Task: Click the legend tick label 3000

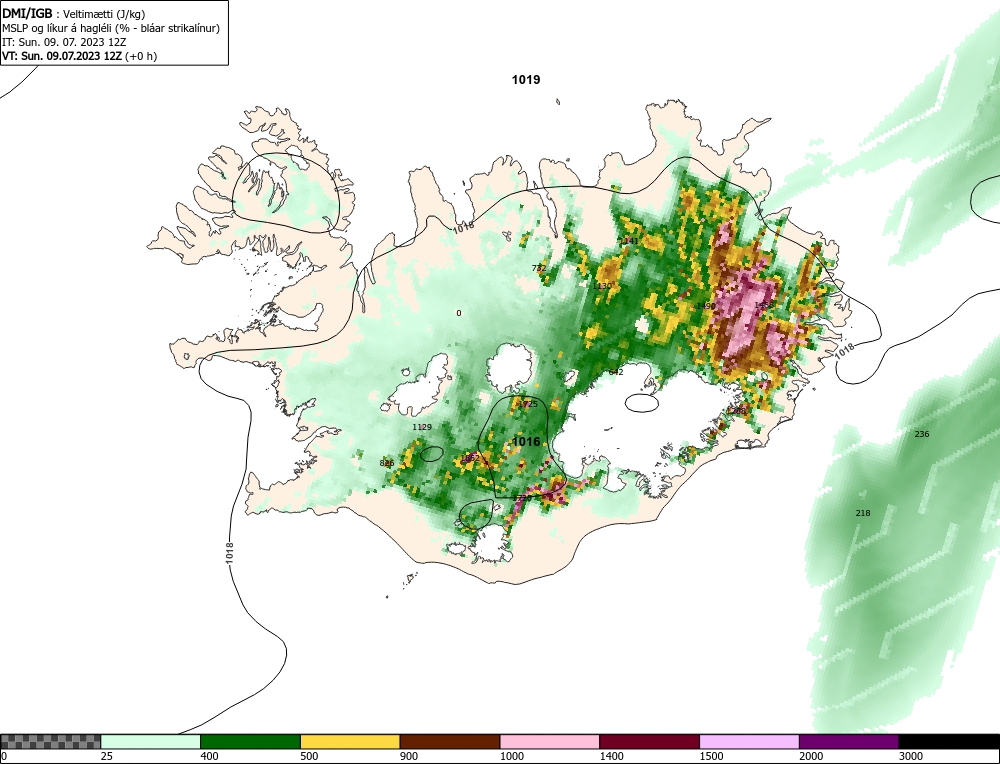Action: point(911,756)
